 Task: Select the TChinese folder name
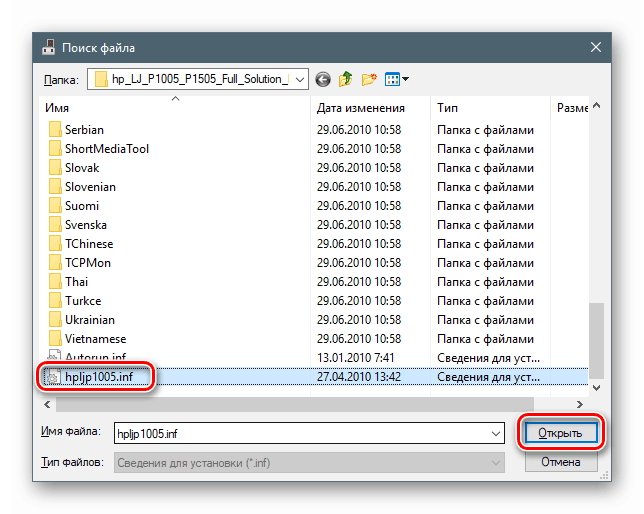[x=89, y=244]
